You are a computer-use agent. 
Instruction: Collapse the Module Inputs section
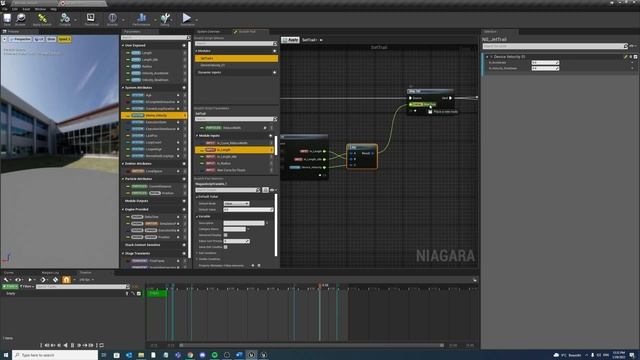(197, 136)
